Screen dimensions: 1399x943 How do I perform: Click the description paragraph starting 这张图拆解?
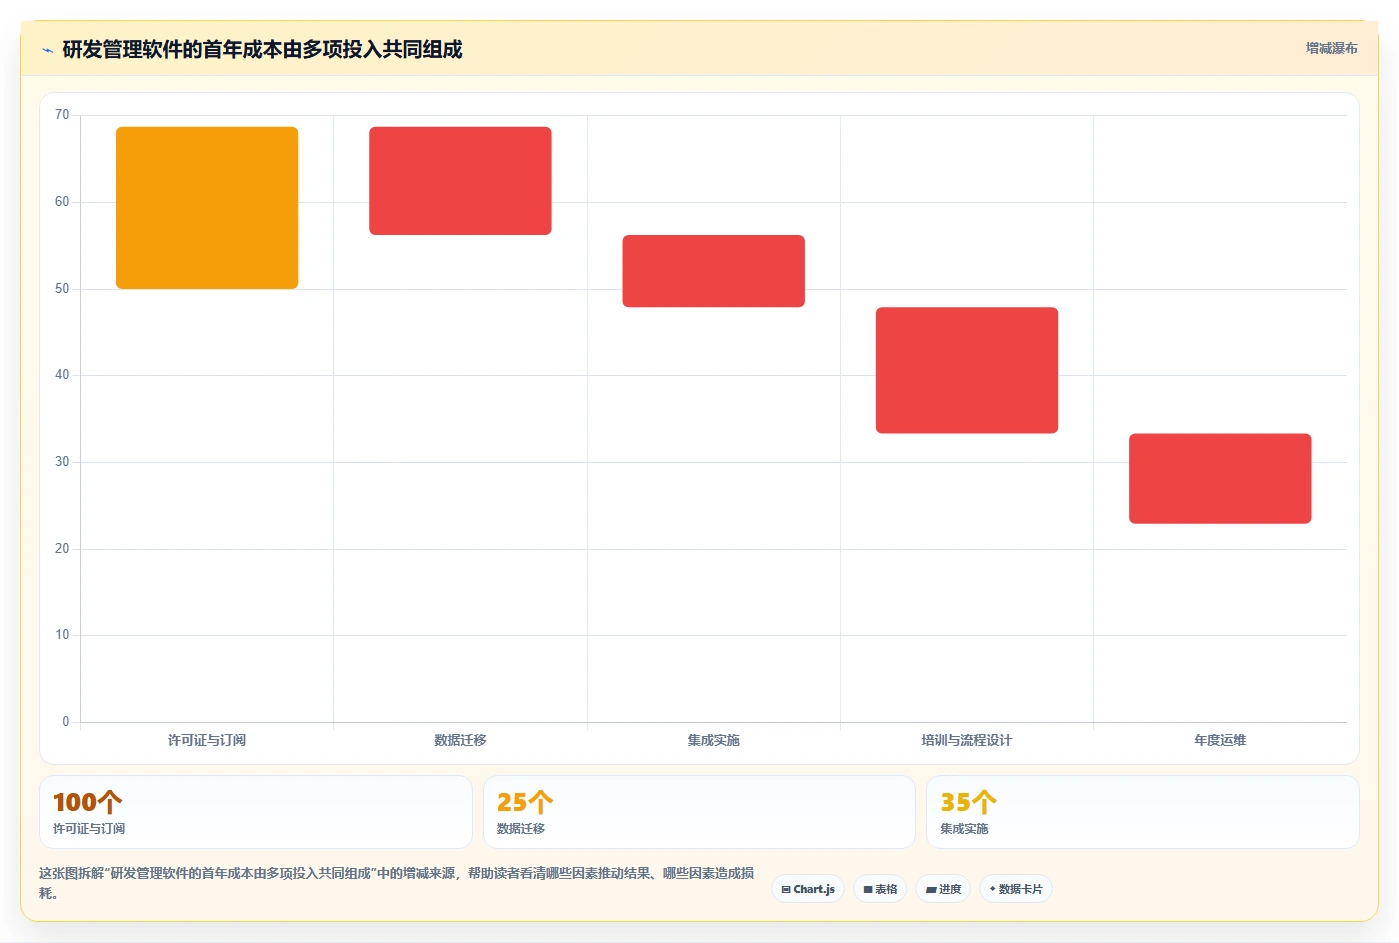(x=397, y=883)
